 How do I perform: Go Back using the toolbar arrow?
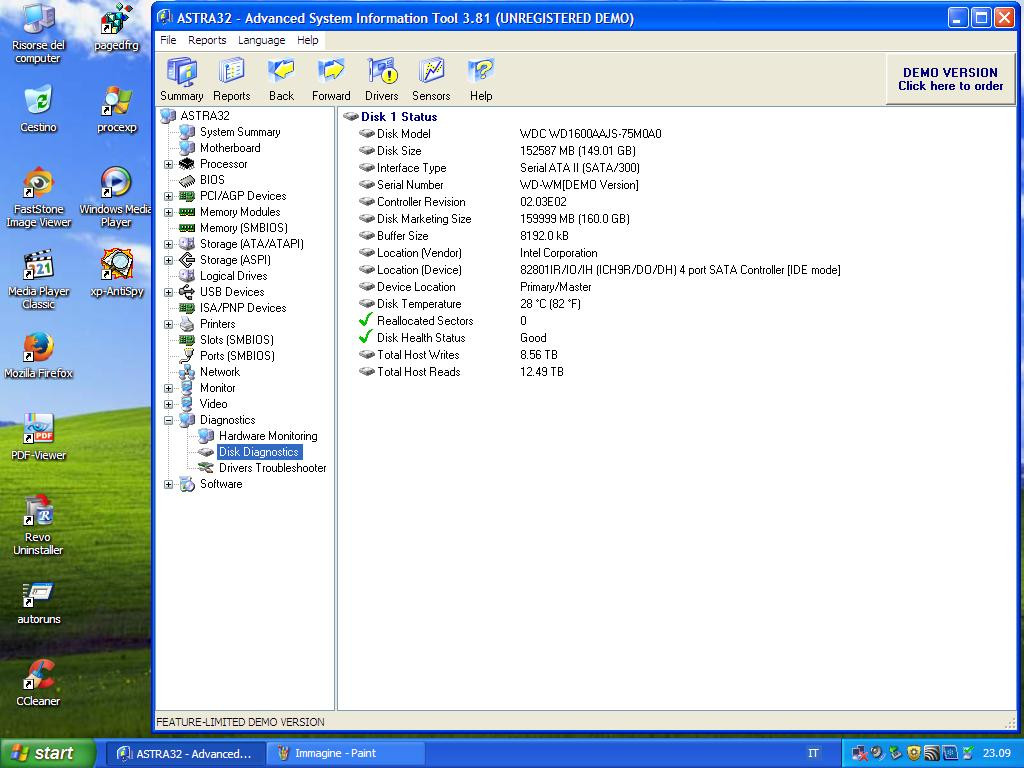click(281, 79)
